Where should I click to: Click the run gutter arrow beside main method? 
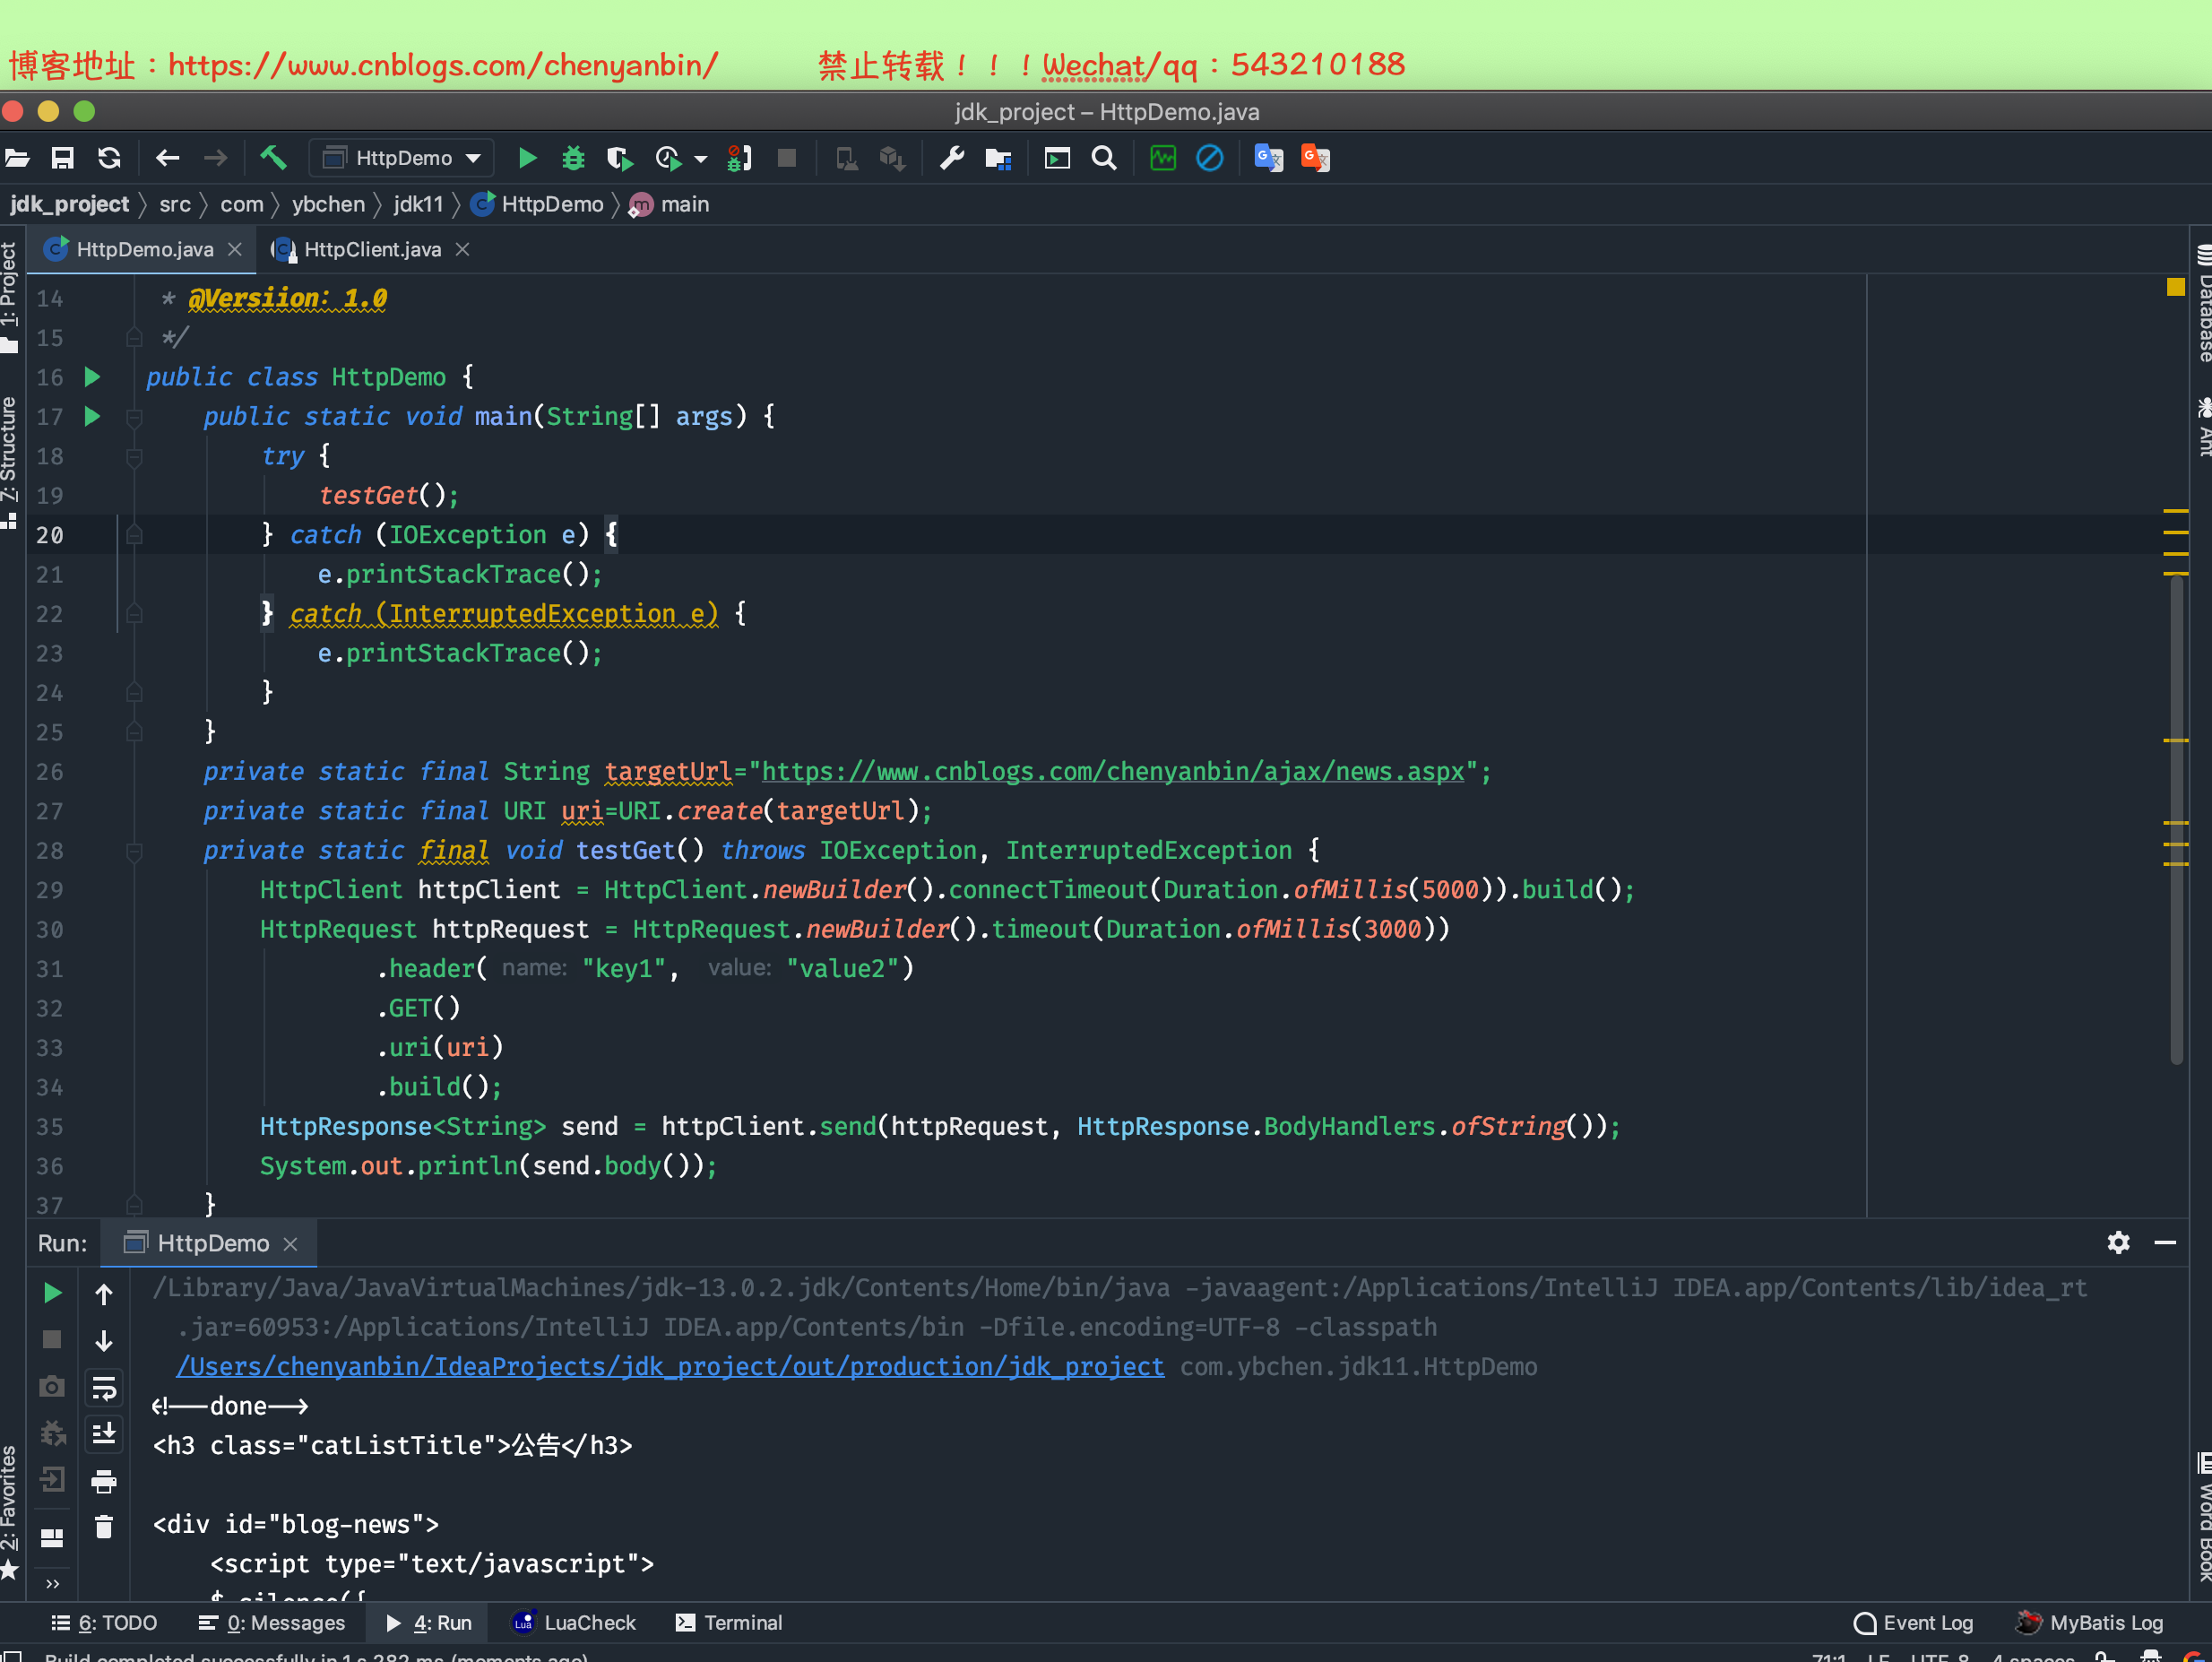[x=92, y=416]
